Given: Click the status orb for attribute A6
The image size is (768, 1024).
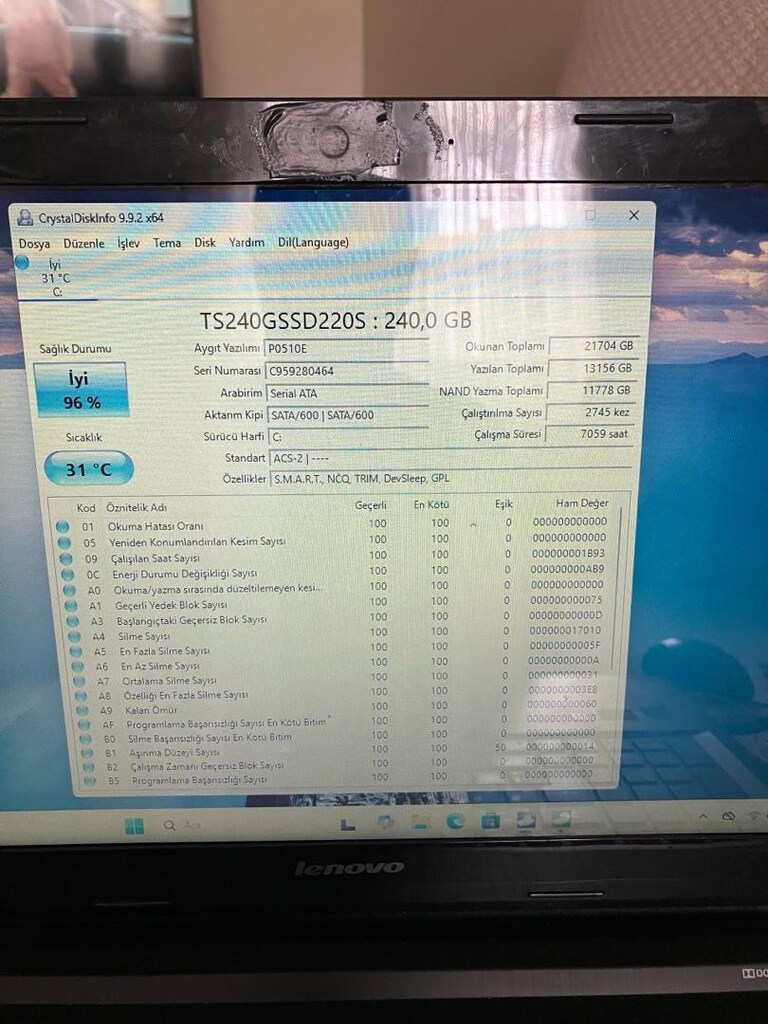Looking at the screenshot, I should [x=78, y=666].
